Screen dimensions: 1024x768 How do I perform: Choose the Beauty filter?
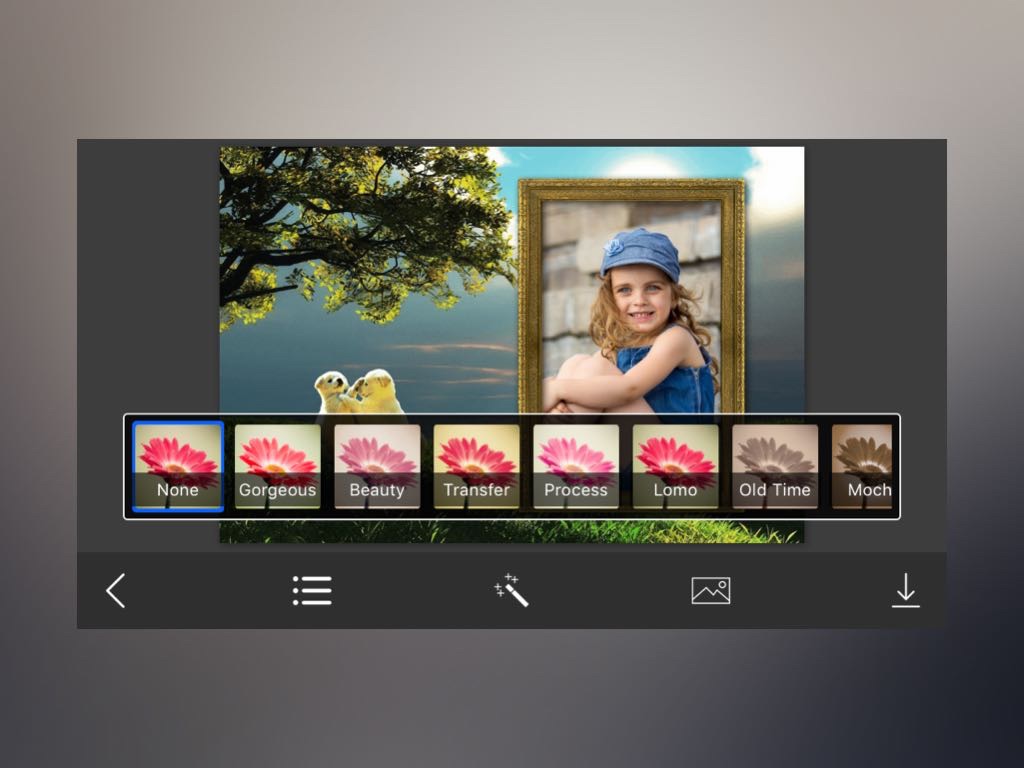pos(377,466)
